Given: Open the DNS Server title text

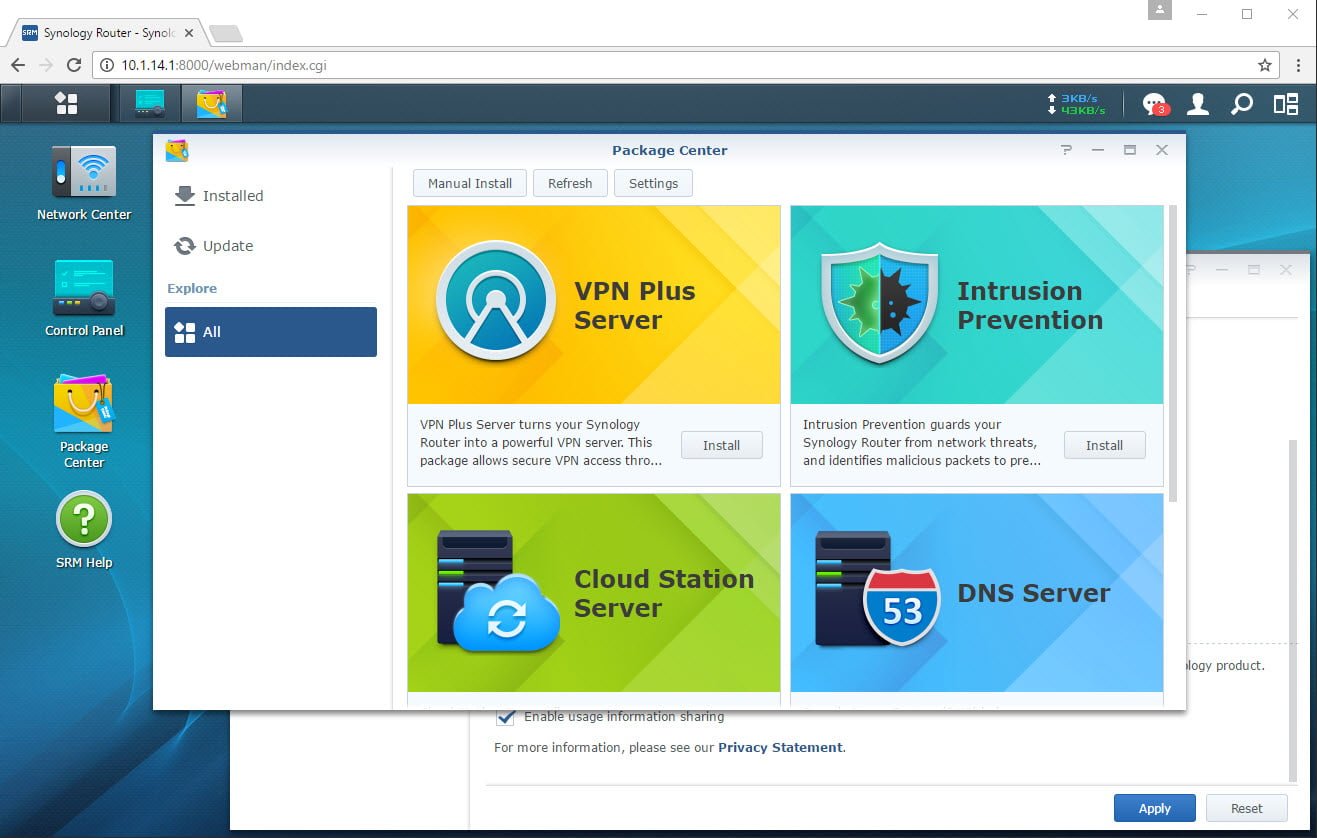Looking at the screenshot, I should point(1034,592).
